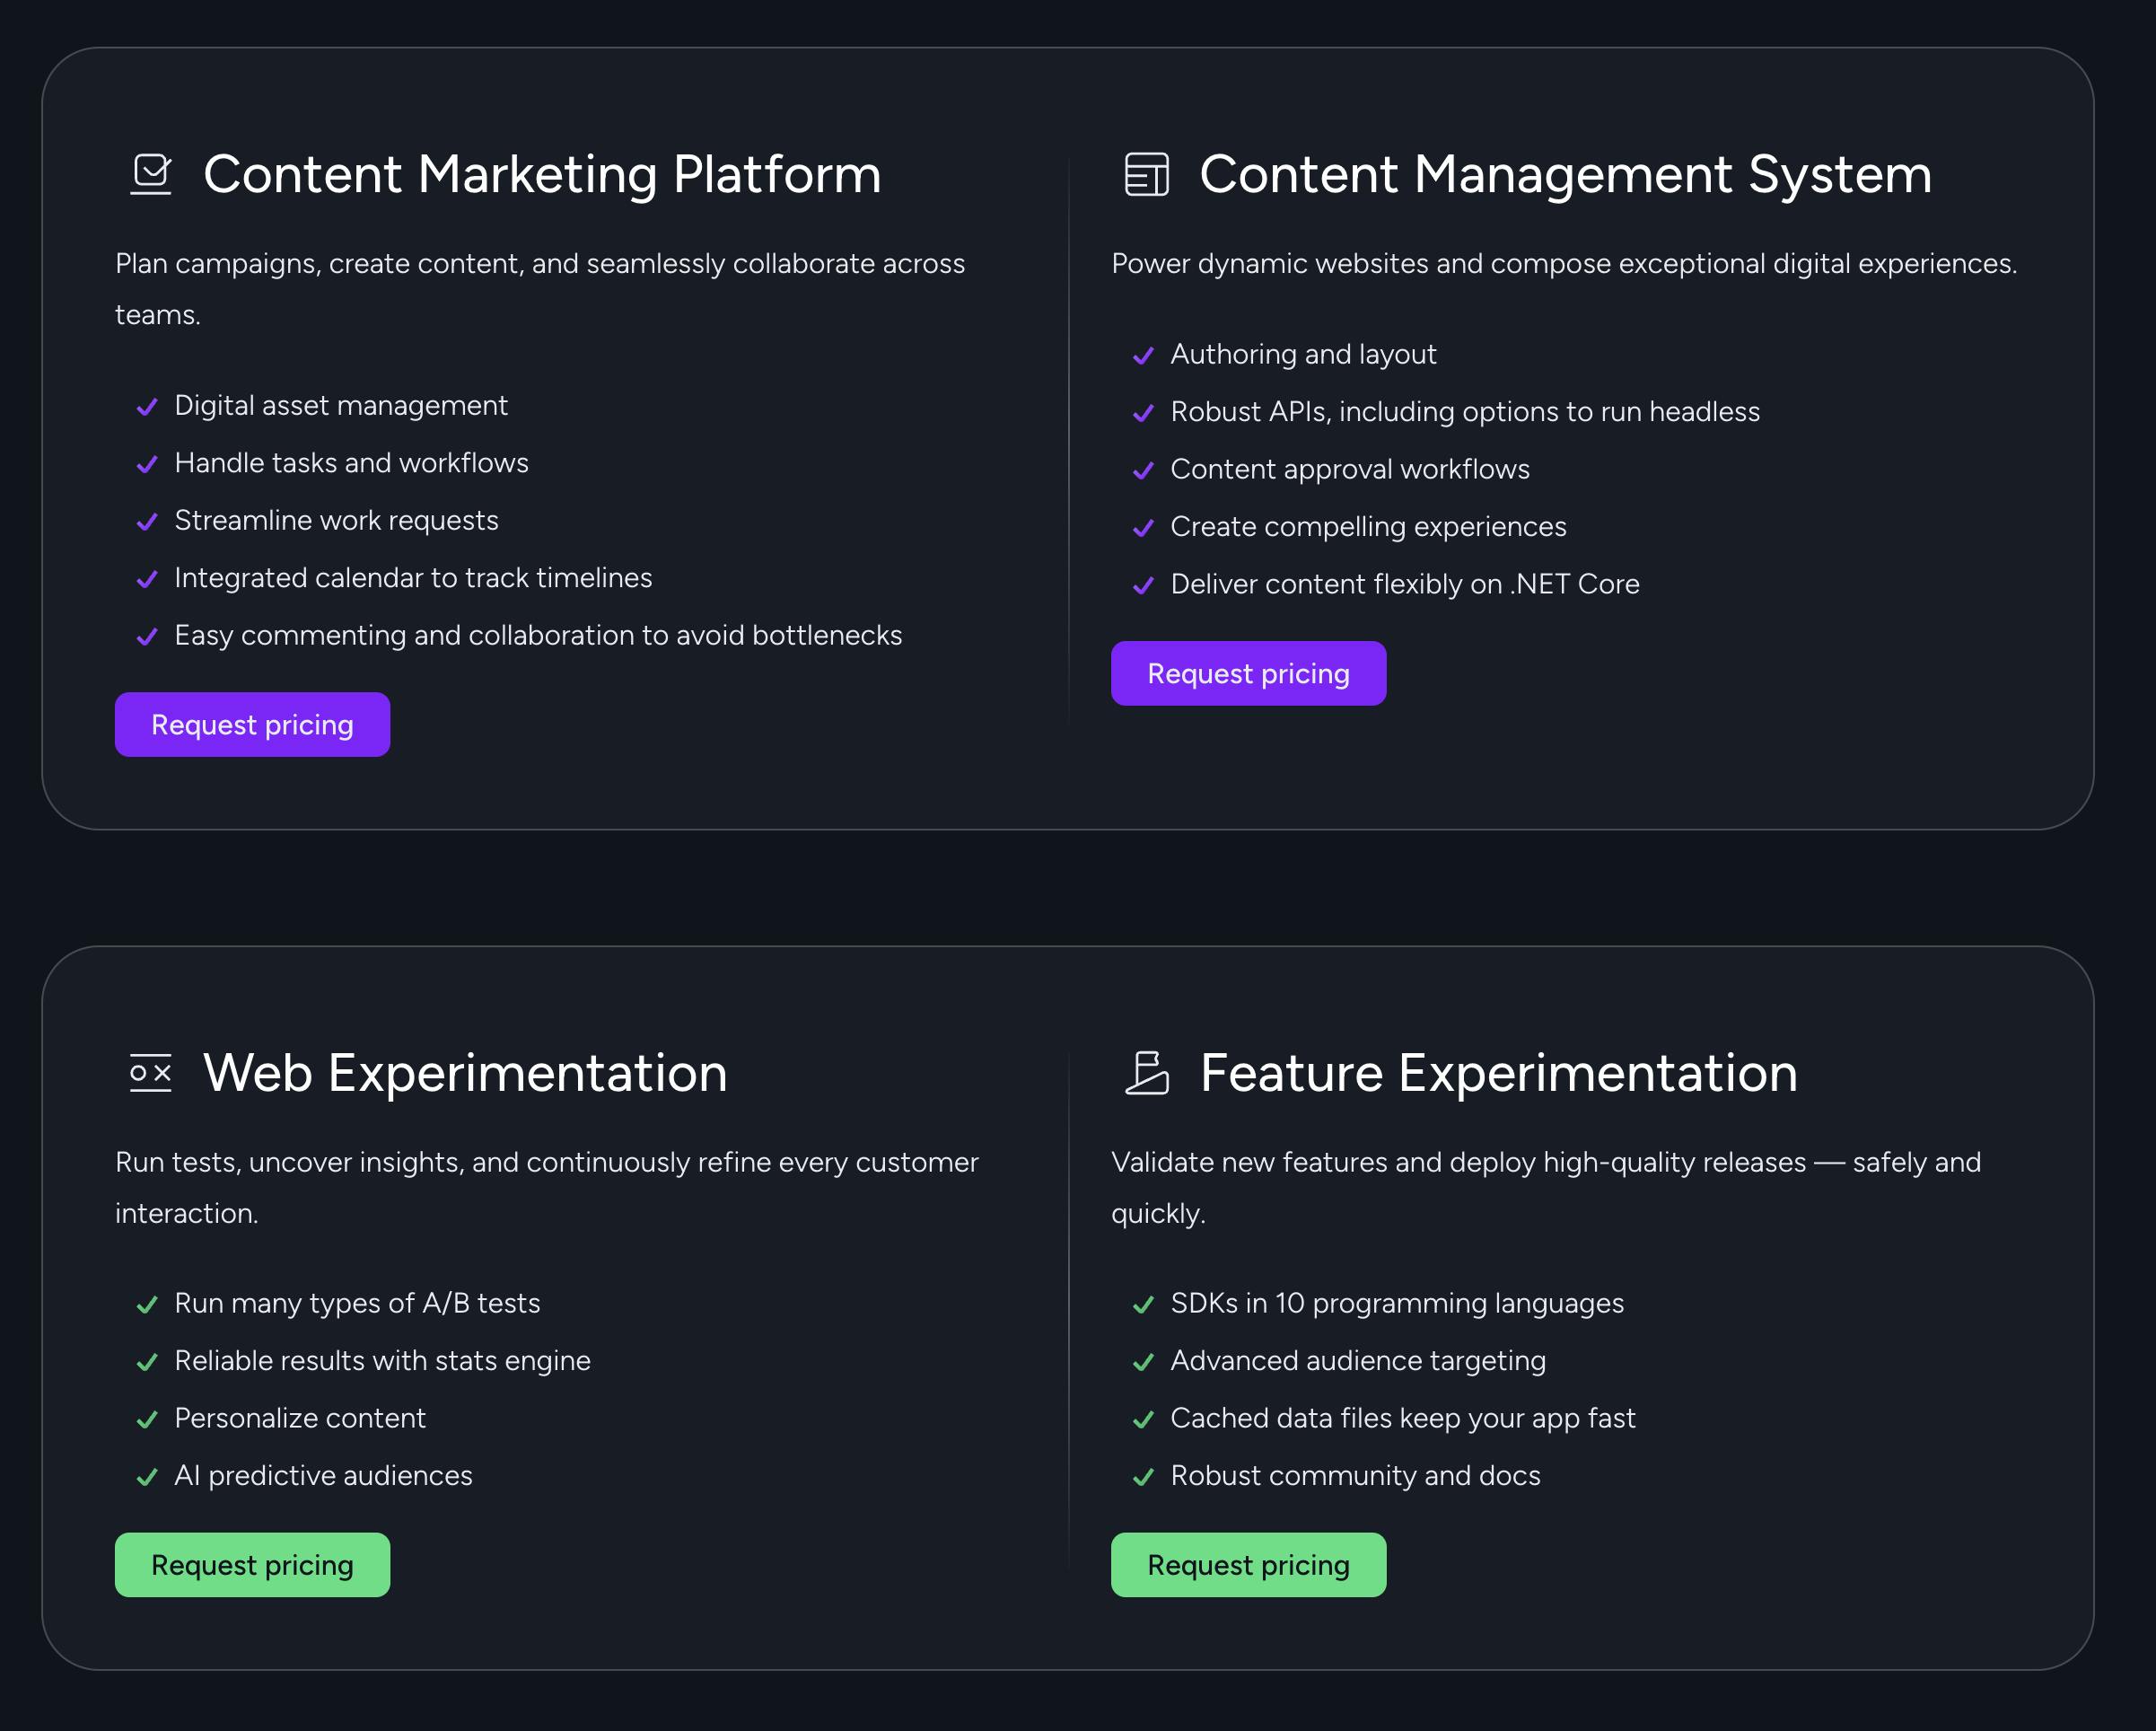Click the Content Management System heading
The height and width of the screenshot is (1731, 2156).
(x=1565, y=174)
